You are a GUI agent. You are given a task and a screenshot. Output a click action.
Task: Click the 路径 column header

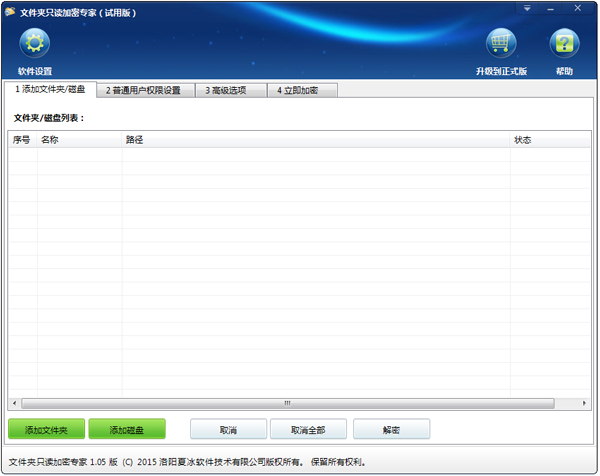click(x=316, y=140)
